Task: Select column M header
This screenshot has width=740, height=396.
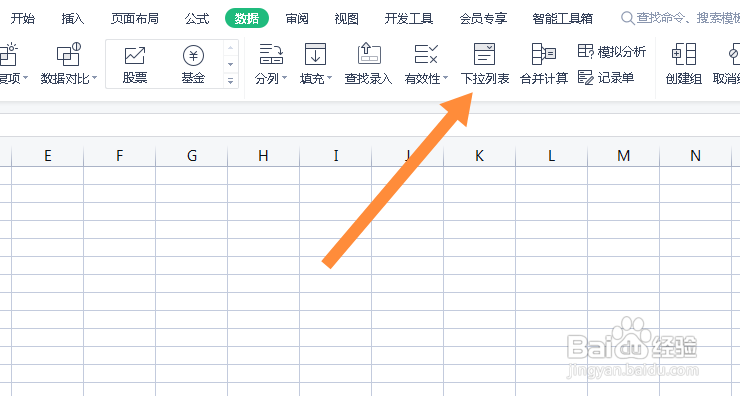Action: (x=623, y=155)
